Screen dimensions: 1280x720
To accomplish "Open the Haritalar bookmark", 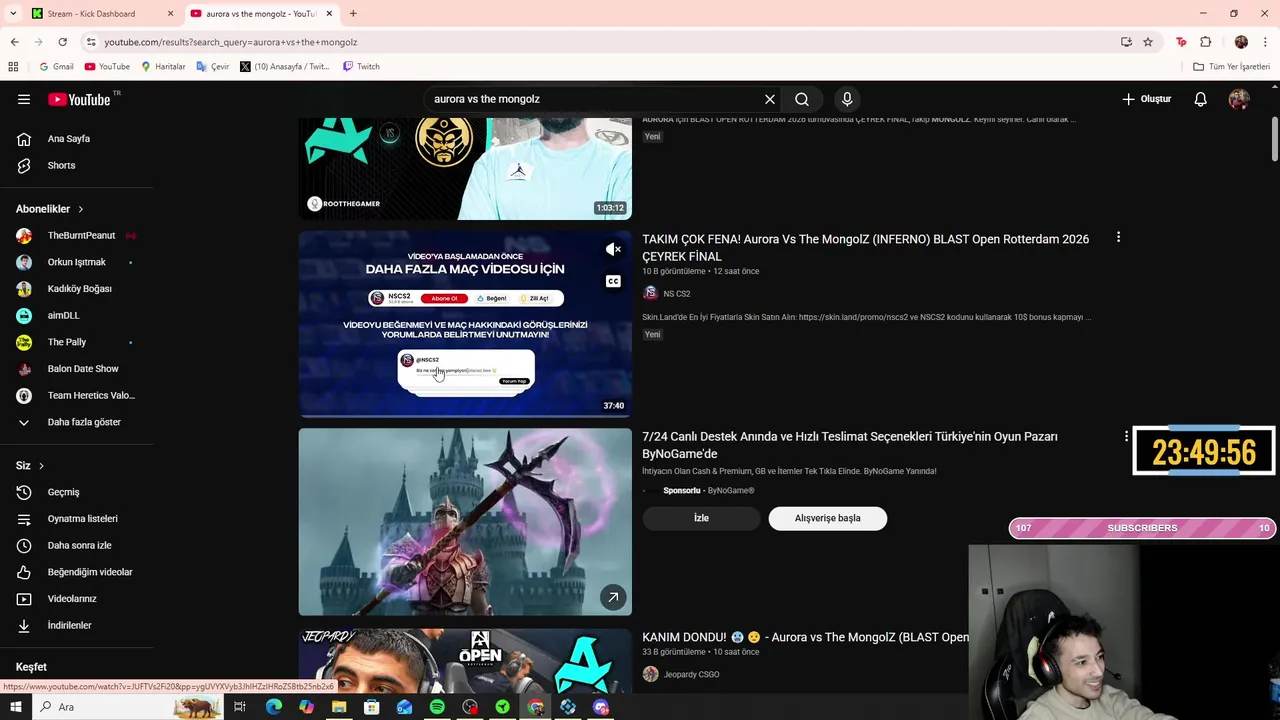I will click(x=163, y=67).
